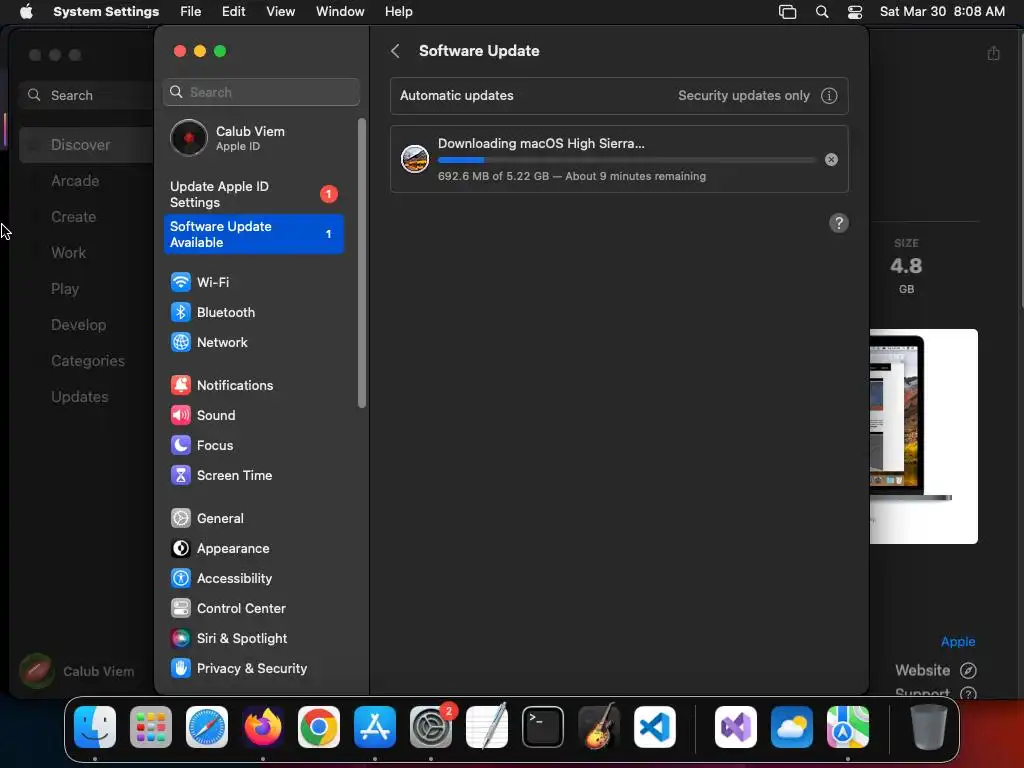Open Maps from the Dock
The width and height of the screenshot is (1024, 768).
[x=848, y=727]
